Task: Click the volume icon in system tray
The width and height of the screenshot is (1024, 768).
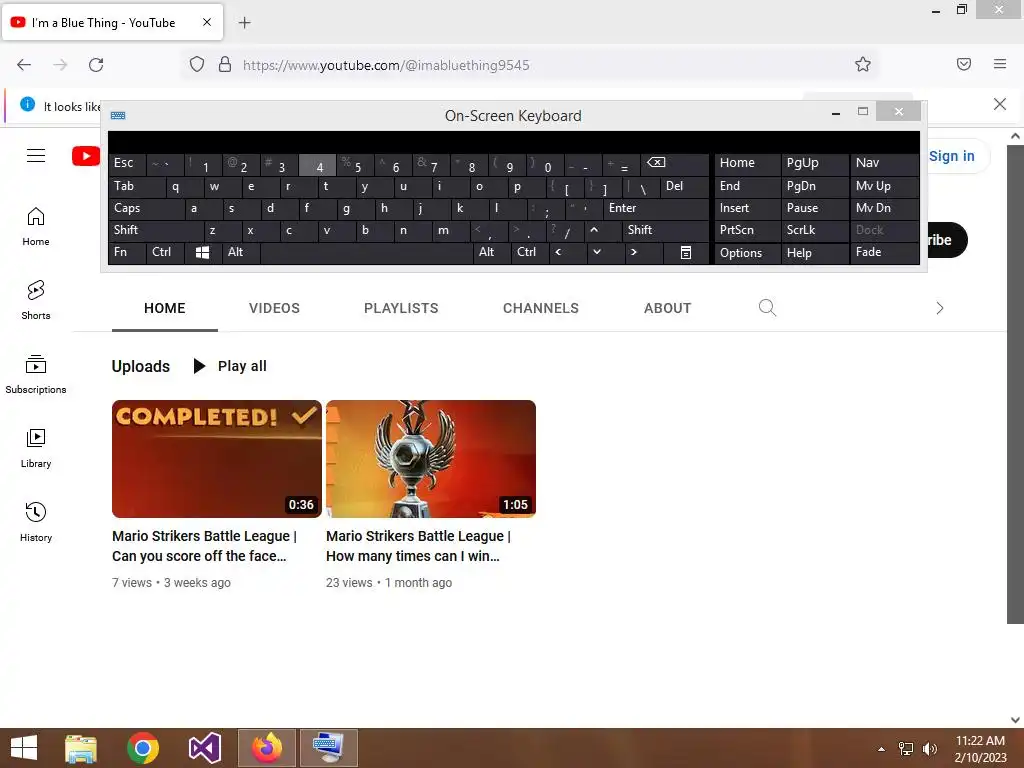Action: pyautogui.click(x=929, y=749)
